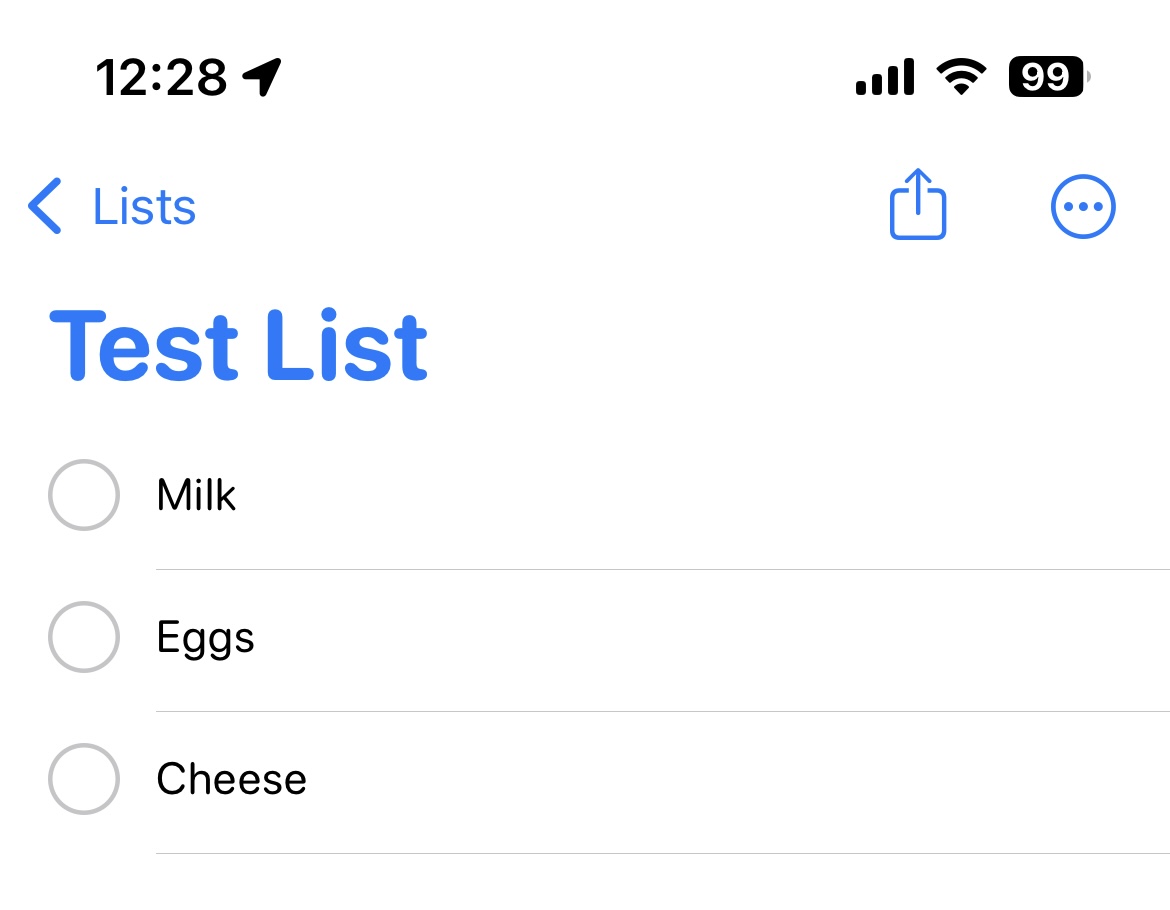
Task: Check off the Cheese reminder
Action: (84, 779)
